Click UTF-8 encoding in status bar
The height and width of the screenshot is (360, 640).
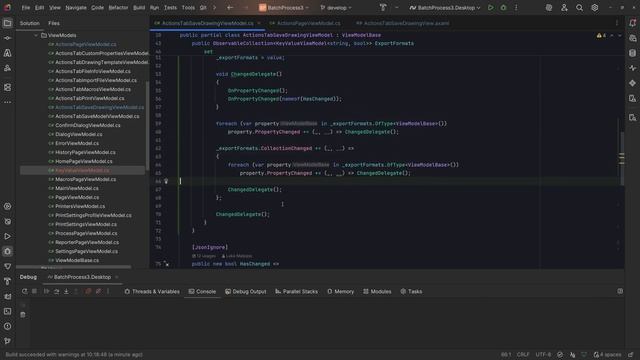pos(543,354)
